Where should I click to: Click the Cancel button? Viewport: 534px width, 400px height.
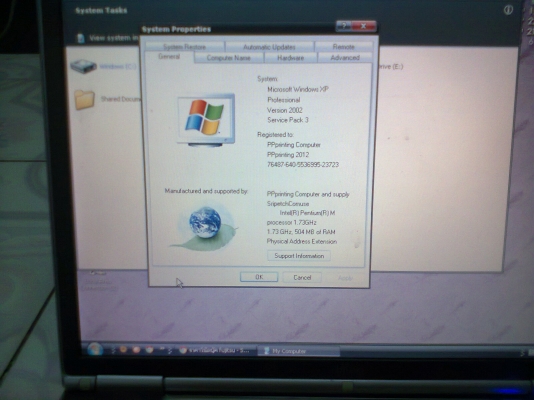(x=302, y=277)
